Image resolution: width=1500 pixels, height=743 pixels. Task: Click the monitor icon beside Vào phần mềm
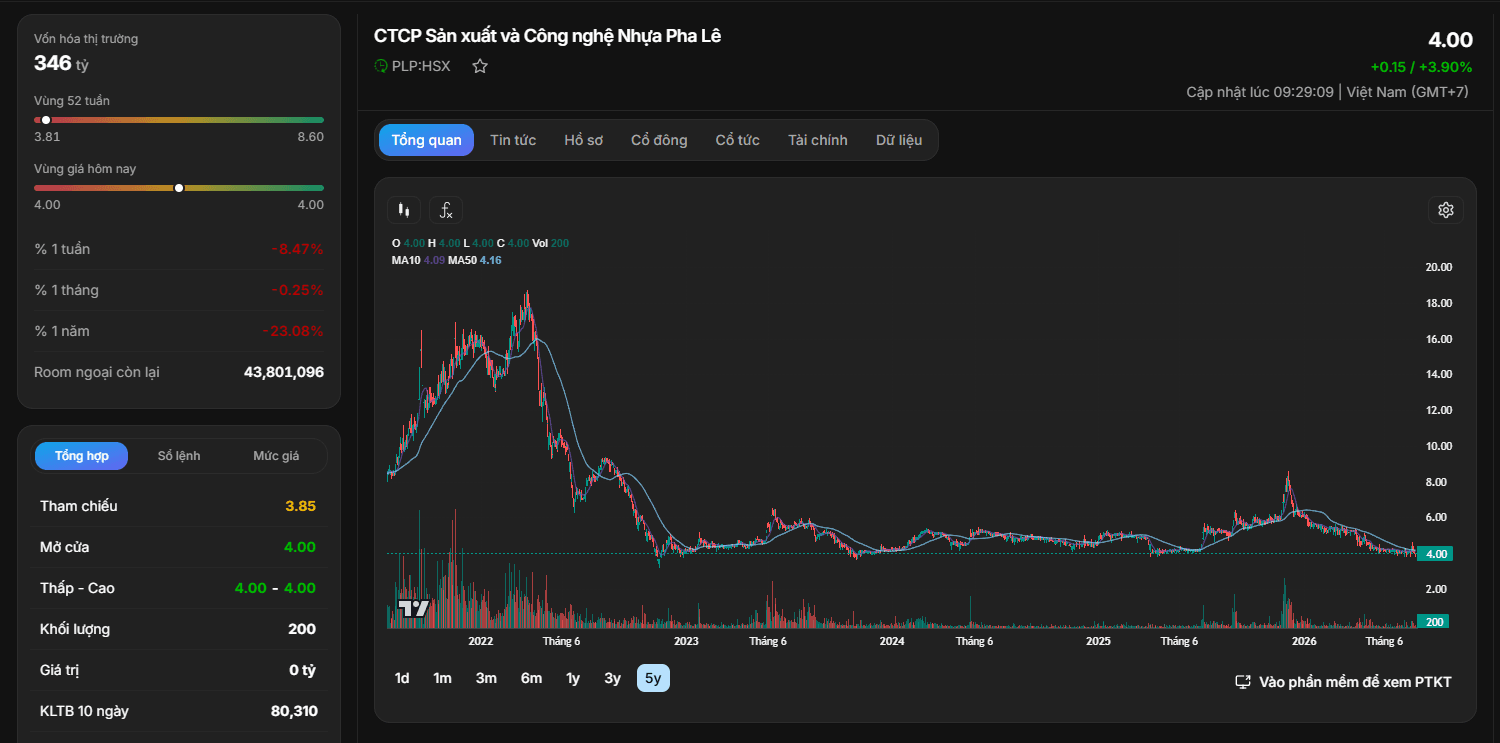[x=1243, y=682]
